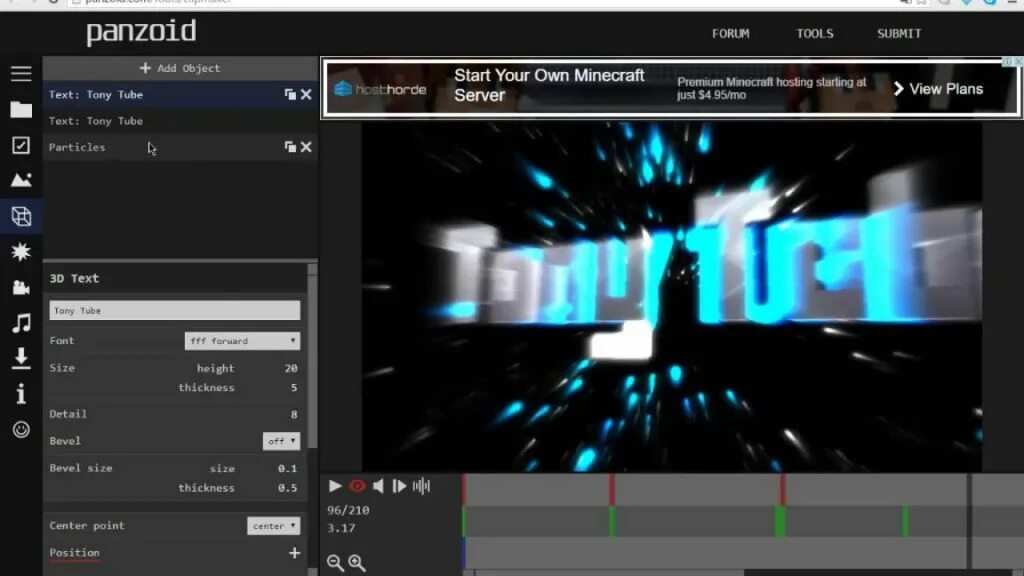
Task: Mute the audio with speaker icon
Action: [x=378, y=486]
